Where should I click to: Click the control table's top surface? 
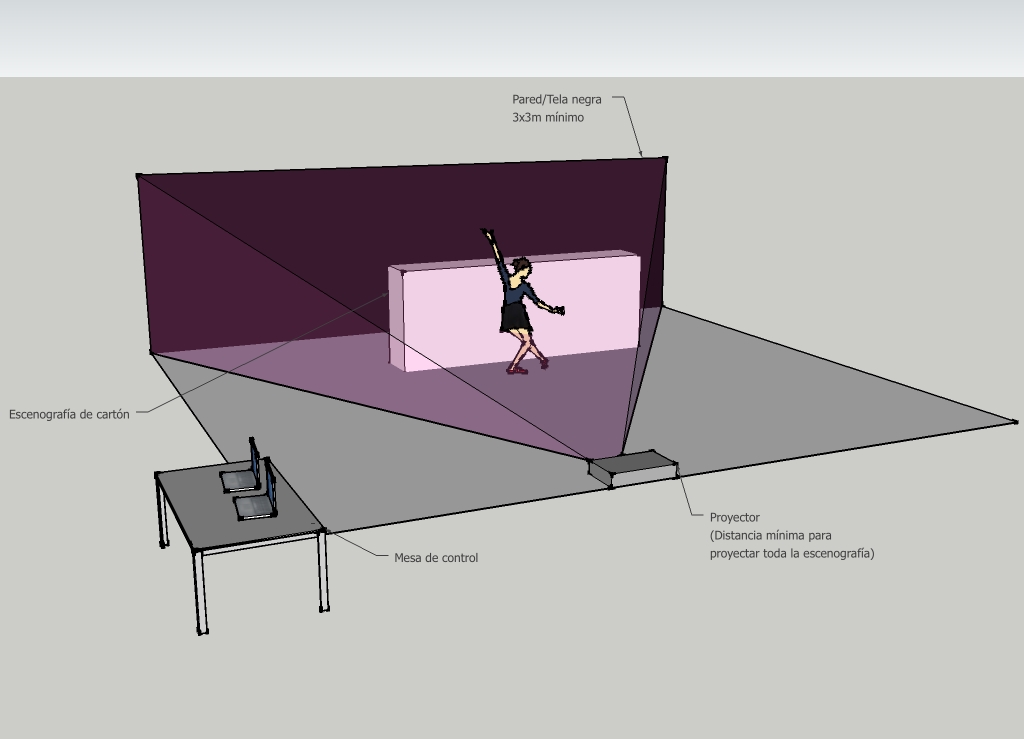200,510
